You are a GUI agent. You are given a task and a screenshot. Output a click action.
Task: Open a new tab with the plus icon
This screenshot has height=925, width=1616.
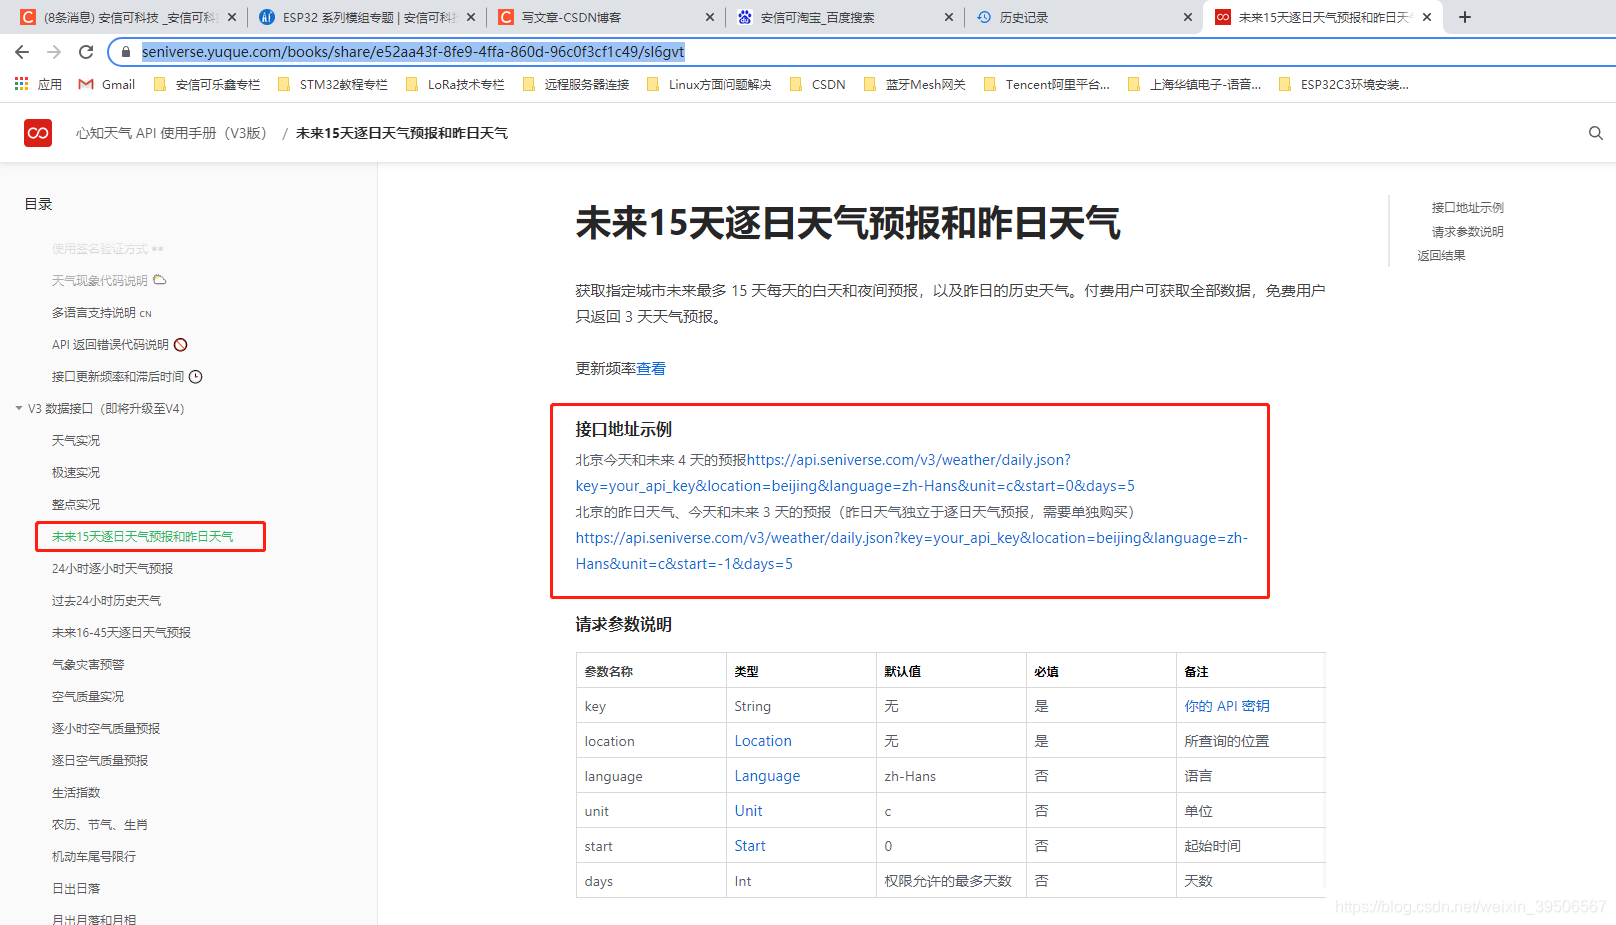tap(1463, 16)
